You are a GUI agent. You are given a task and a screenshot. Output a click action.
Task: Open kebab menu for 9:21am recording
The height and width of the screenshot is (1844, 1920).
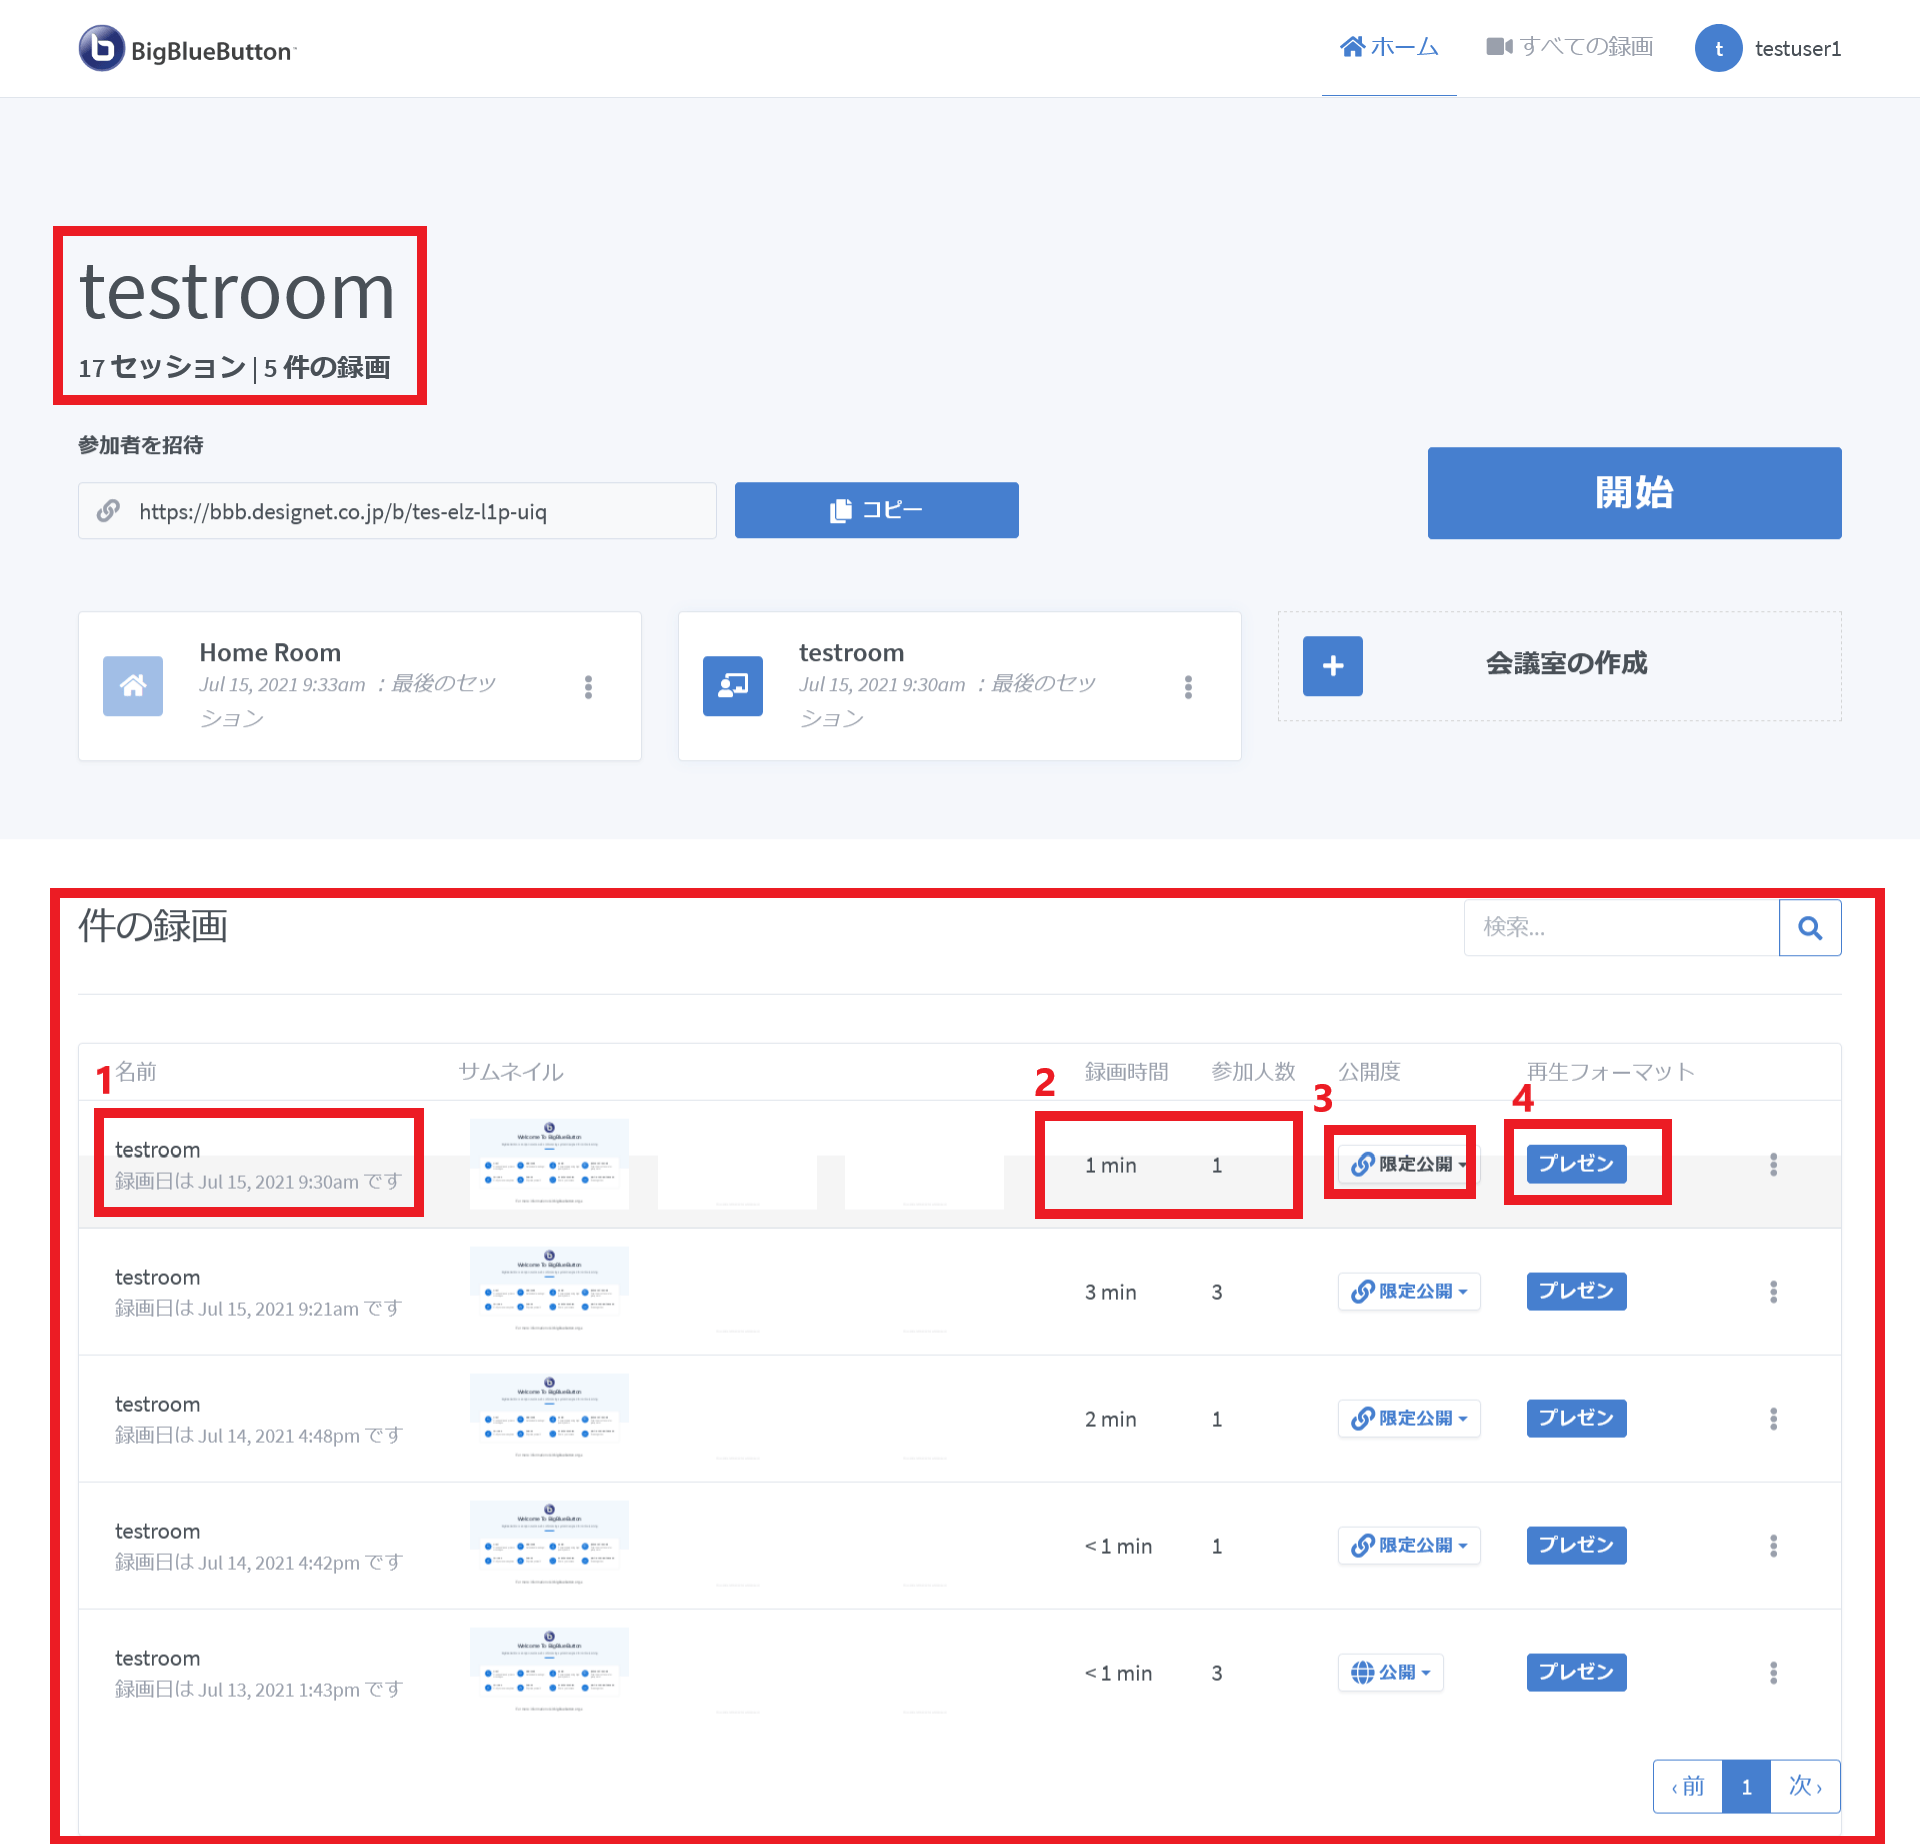pos(1773,1292)
